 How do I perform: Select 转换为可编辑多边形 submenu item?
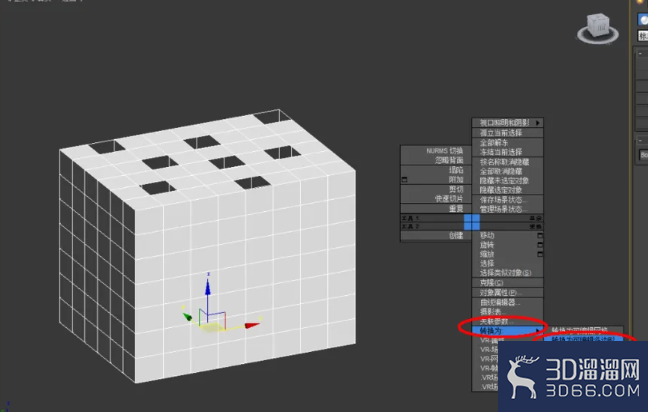tap(586, 339)
